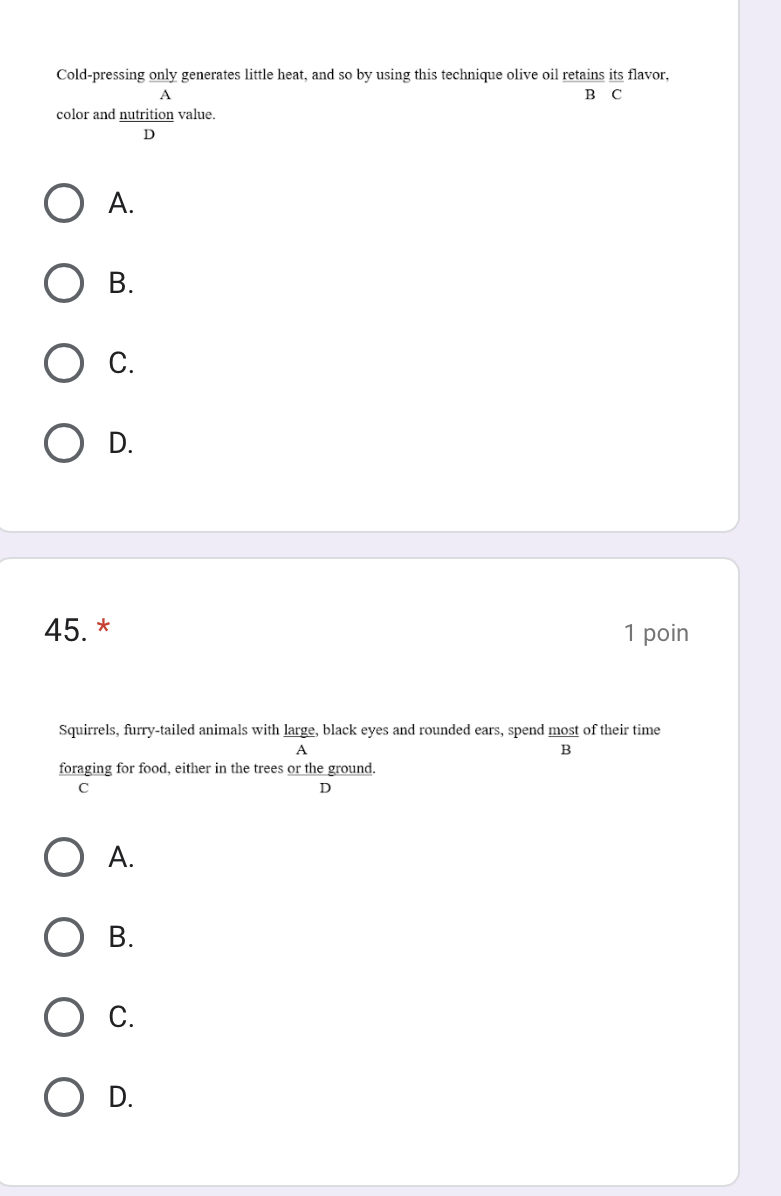This screenshot has width=781, height=1196.
Task: Click the "1 poin" score label
Action: [x=656, y=633]
